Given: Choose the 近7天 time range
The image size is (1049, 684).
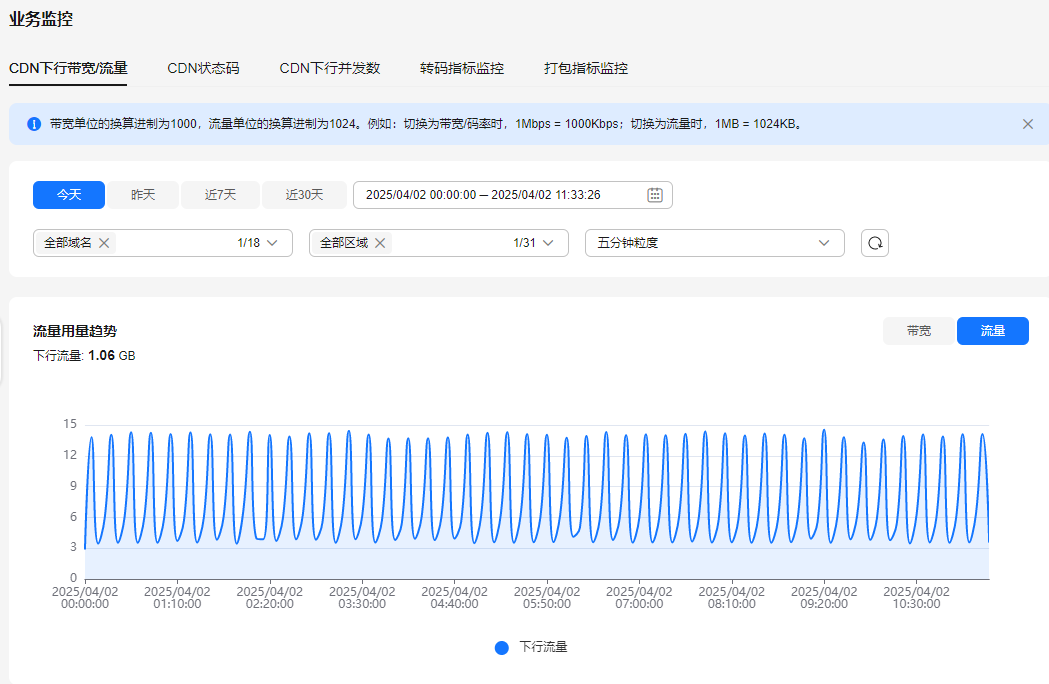Looking at the screenshot, I should [221, 195].
